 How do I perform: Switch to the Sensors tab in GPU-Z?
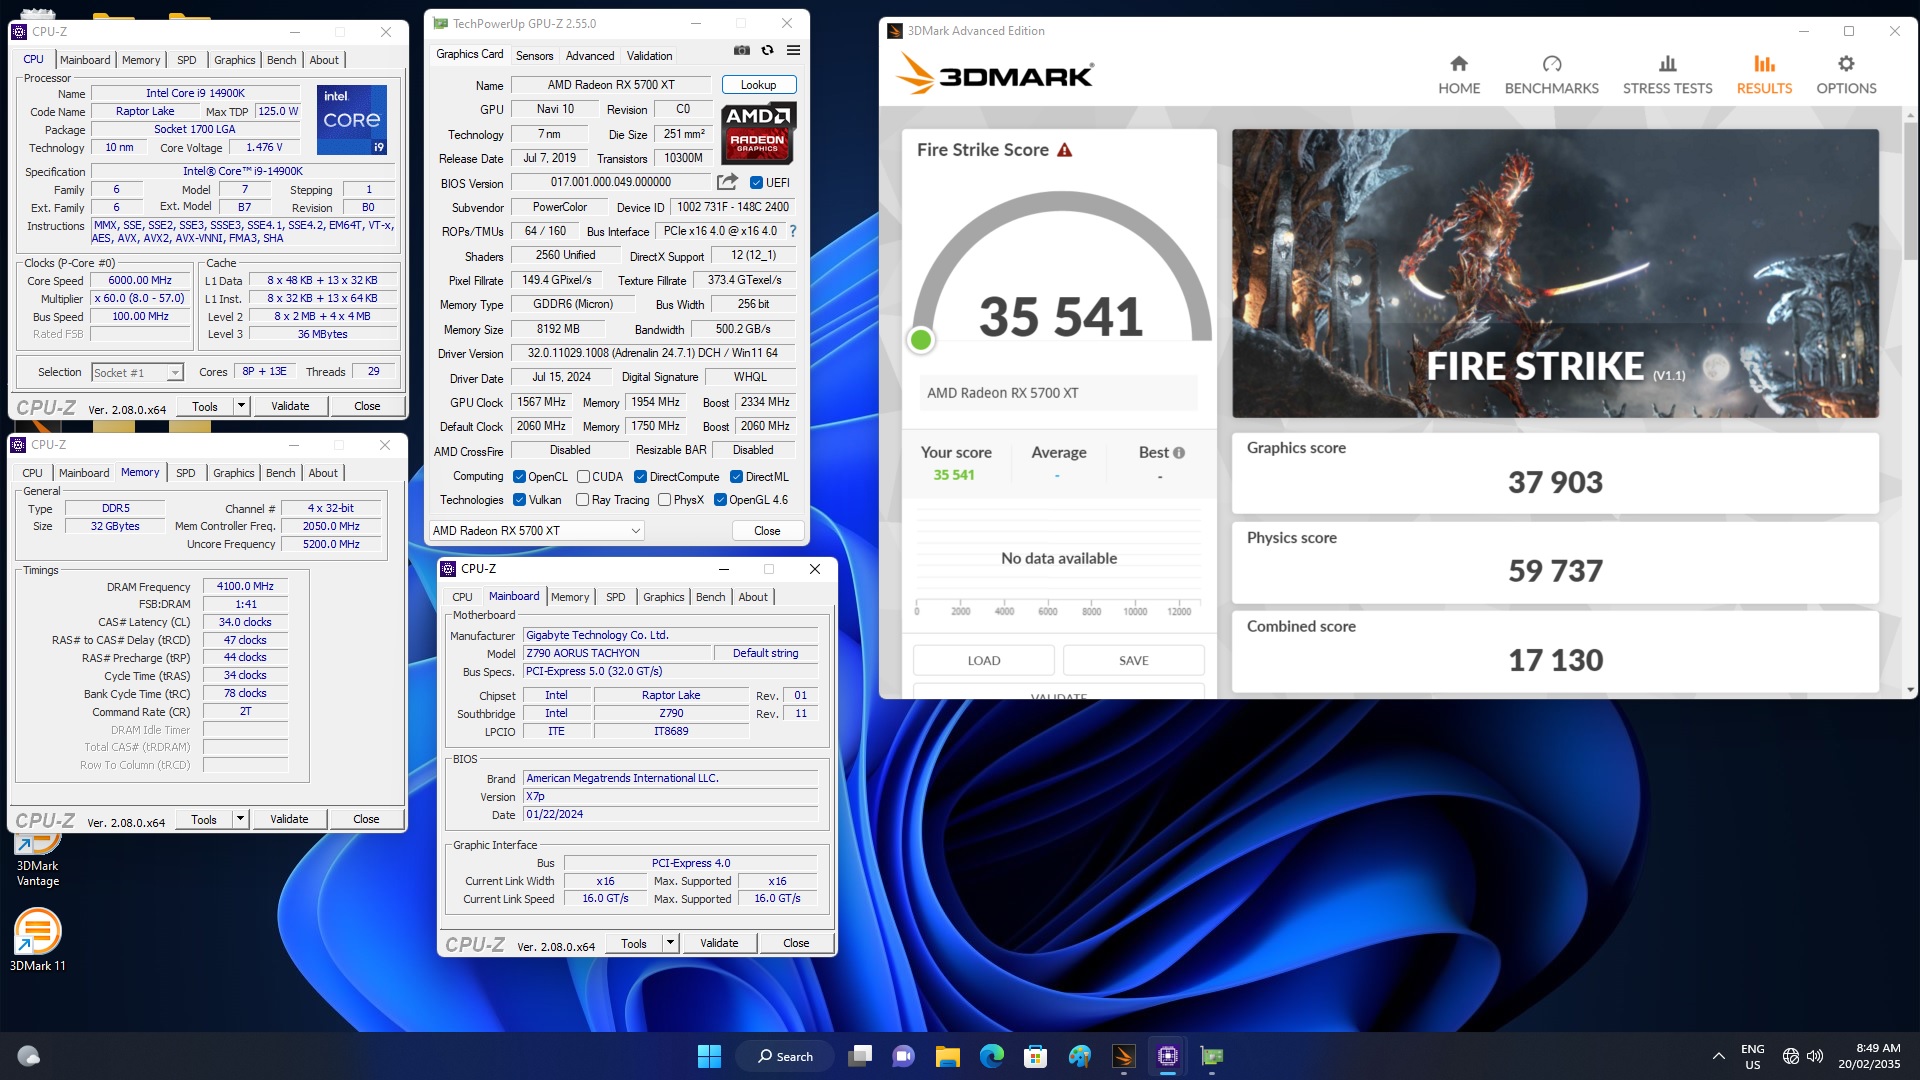[x=534, y=56]
